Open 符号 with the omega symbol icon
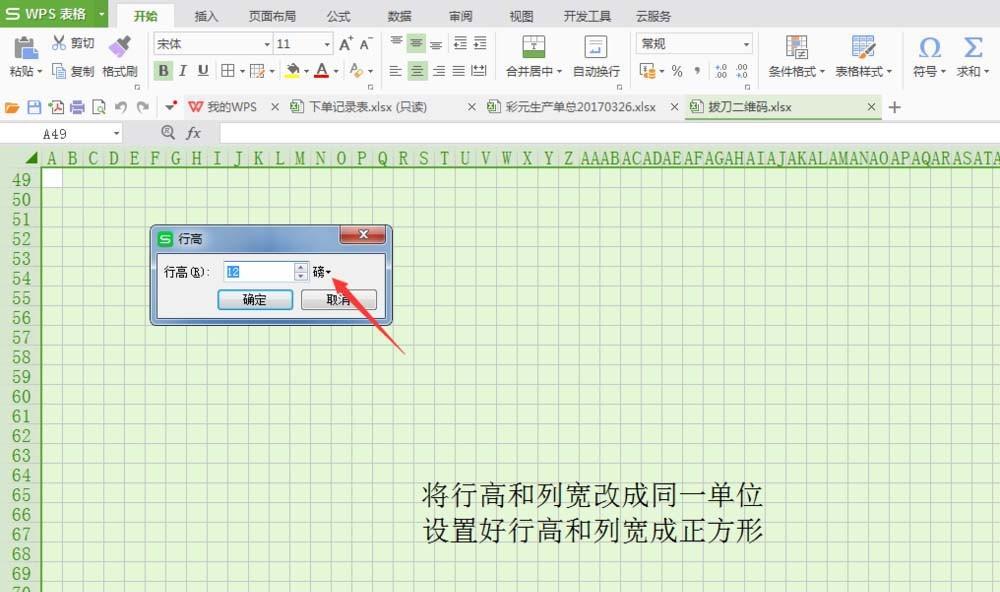 point(929,46)
